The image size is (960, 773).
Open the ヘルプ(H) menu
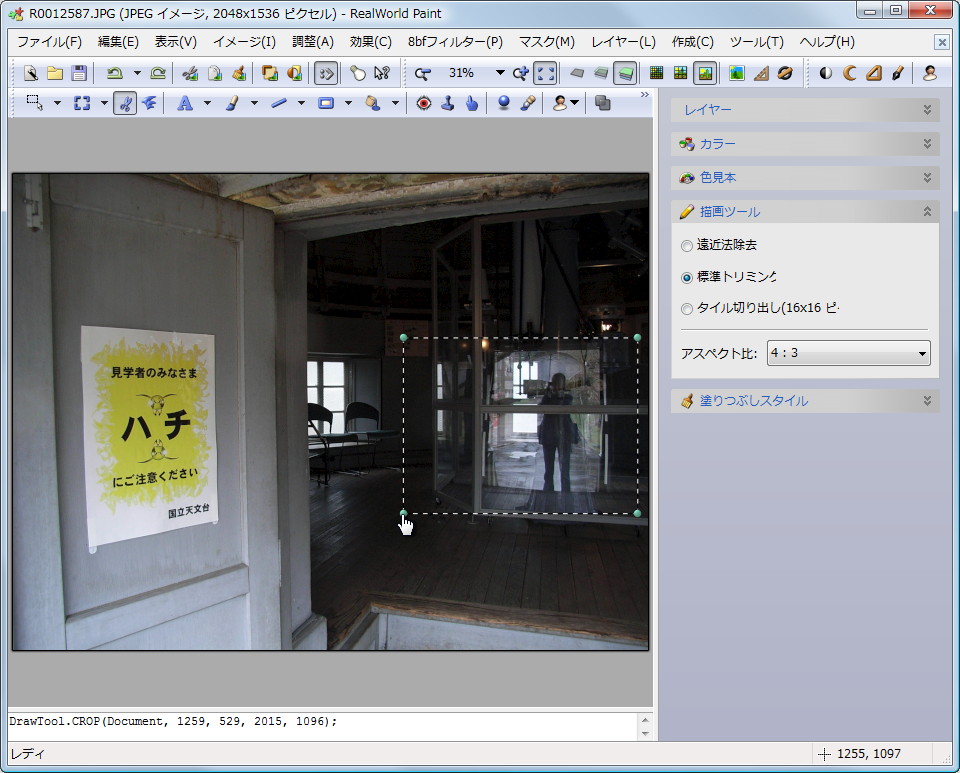click(827, 42)
